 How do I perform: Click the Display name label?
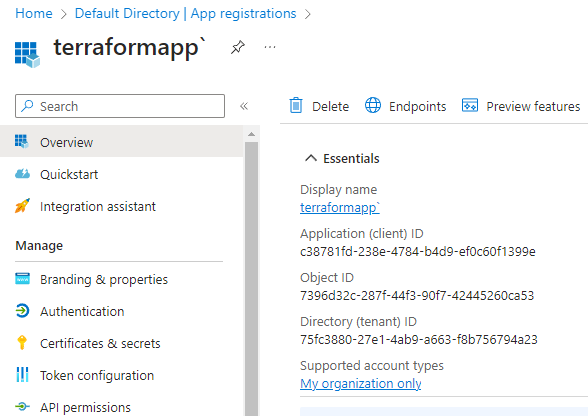tap(338, 189)
